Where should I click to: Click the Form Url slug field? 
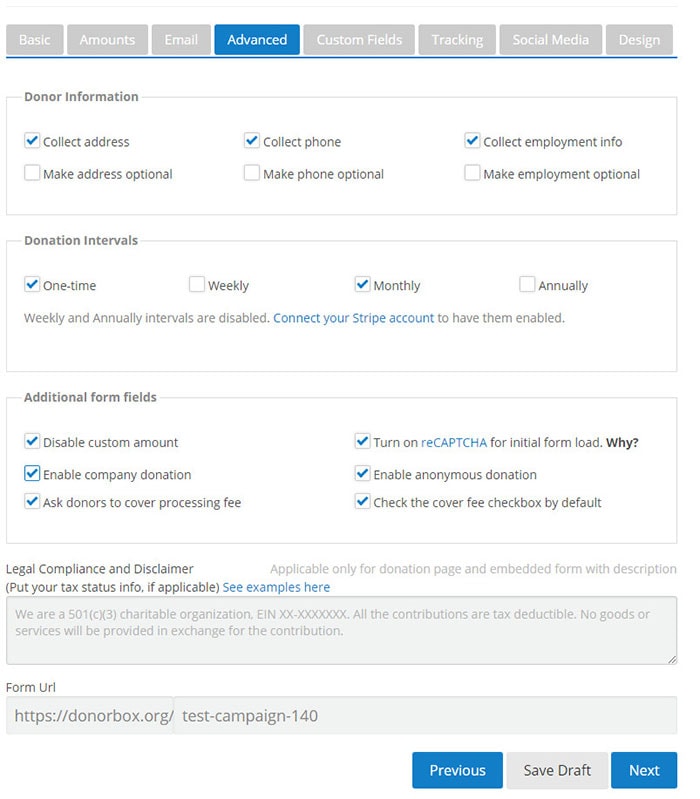pos(425,715)
